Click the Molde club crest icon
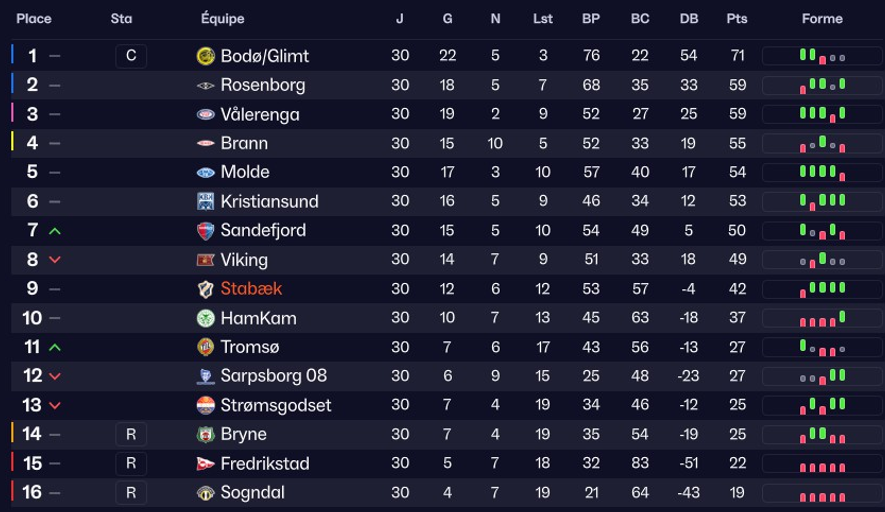The image size is (885, 512). pyautogui.click(x=206, y=172)
